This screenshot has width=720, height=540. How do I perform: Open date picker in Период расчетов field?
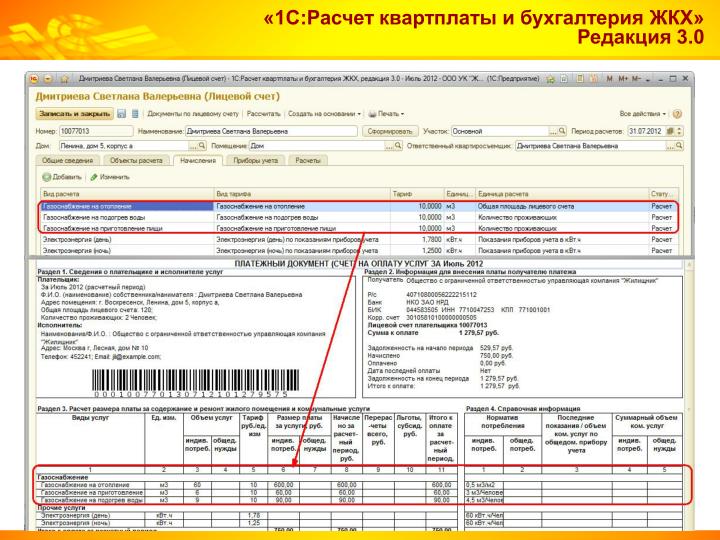[670, 131]
